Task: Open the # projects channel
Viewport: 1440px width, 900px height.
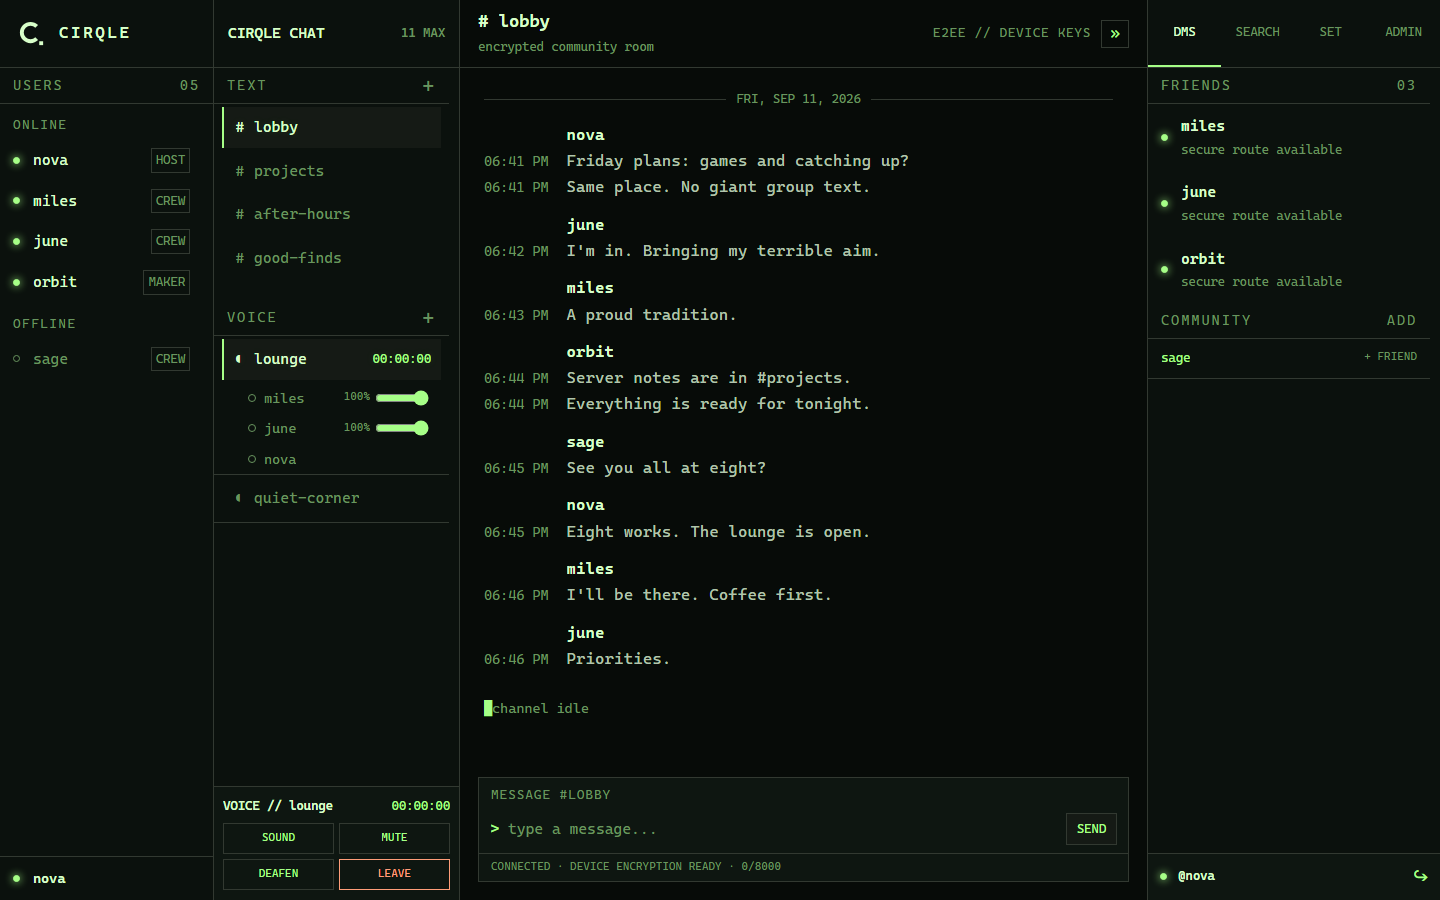Action: (x=331, y=171)
